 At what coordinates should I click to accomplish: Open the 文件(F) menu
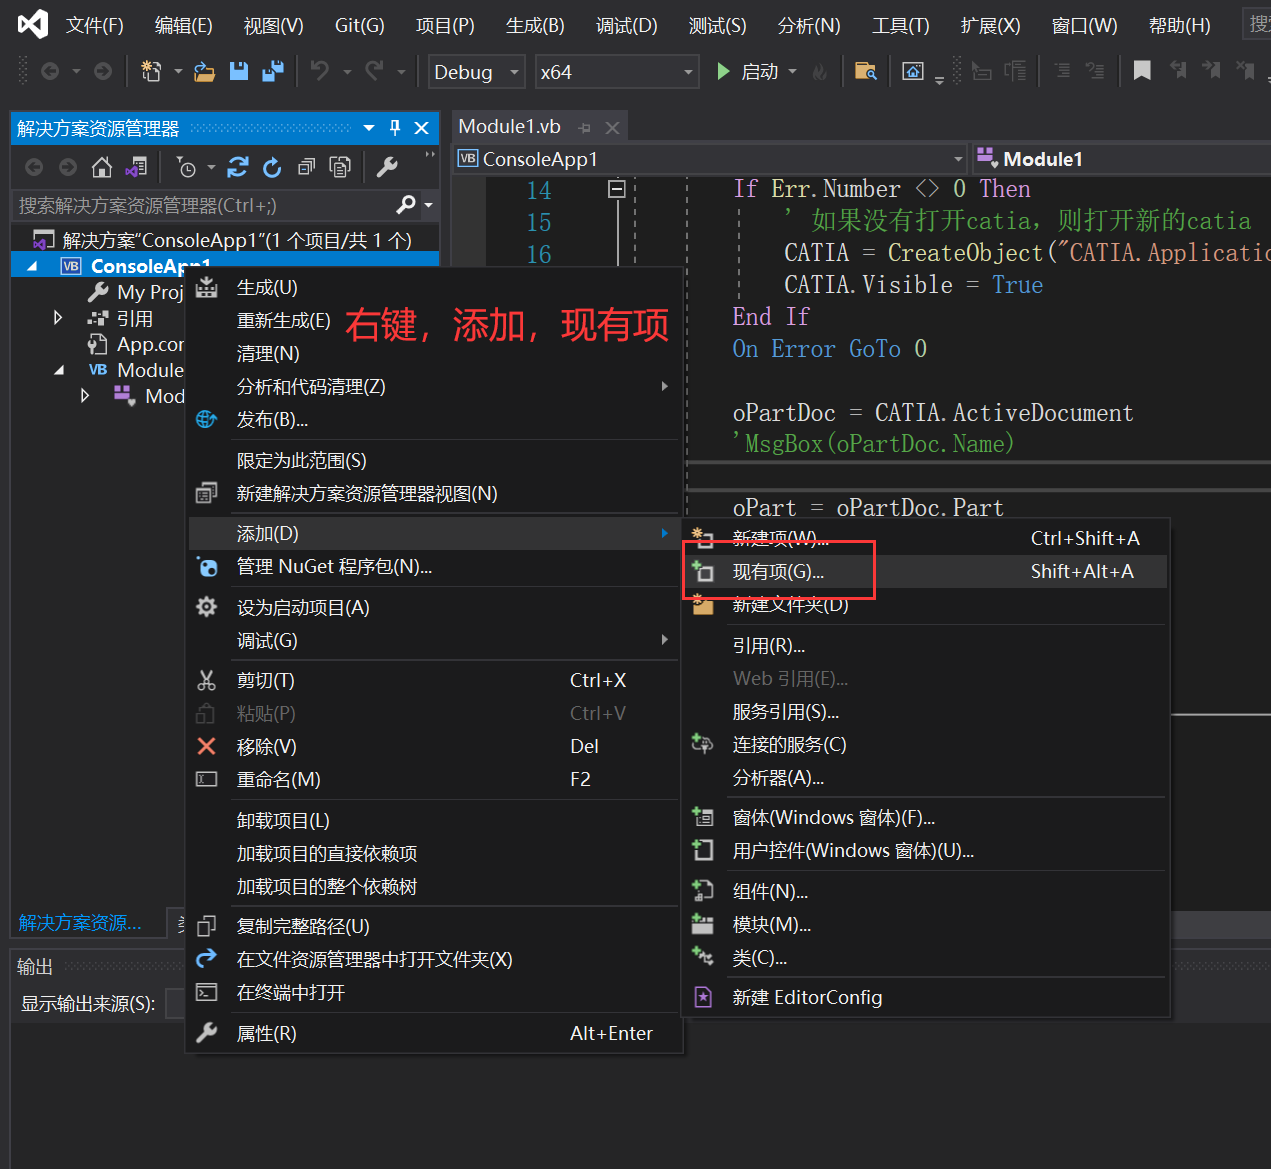tap(95, 25)
